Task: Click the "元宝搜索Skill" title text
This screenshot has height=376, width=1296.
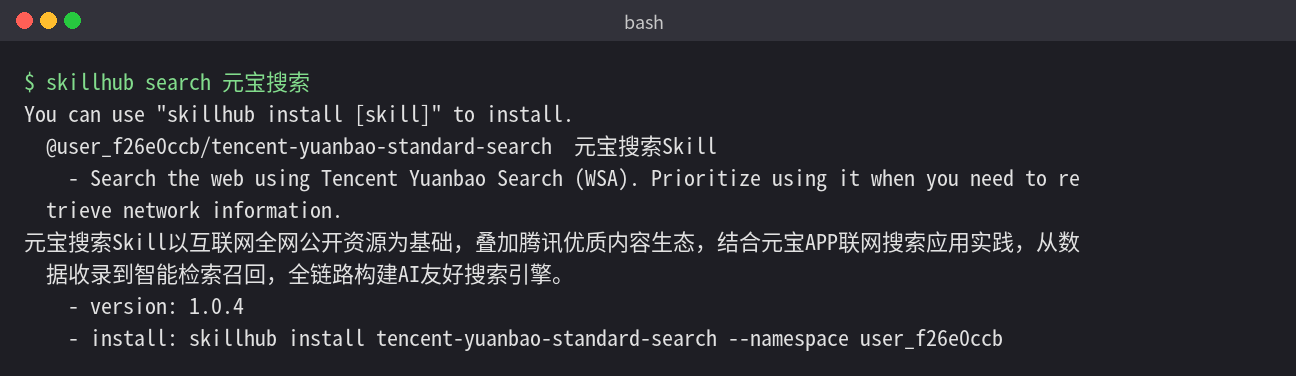Action: pos(646,147)
